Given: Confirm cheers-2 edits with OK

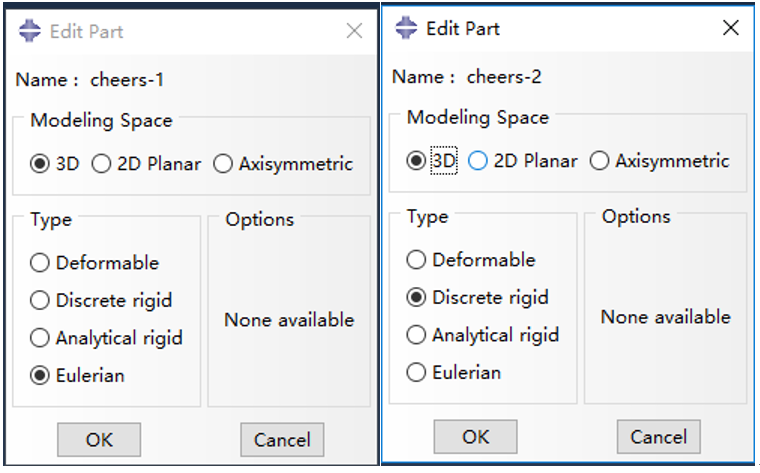Looking at the screenshot, I should (475, 437).
